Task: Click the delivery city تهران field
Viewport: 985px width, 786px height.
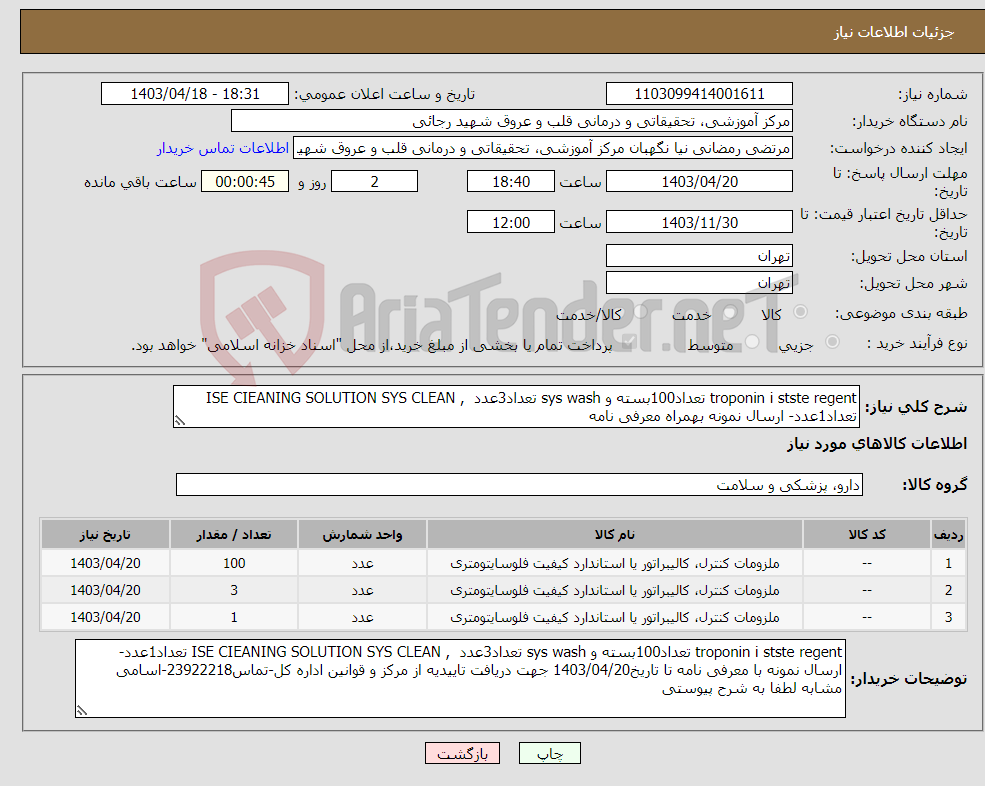Action: click(x=699, y=283)
